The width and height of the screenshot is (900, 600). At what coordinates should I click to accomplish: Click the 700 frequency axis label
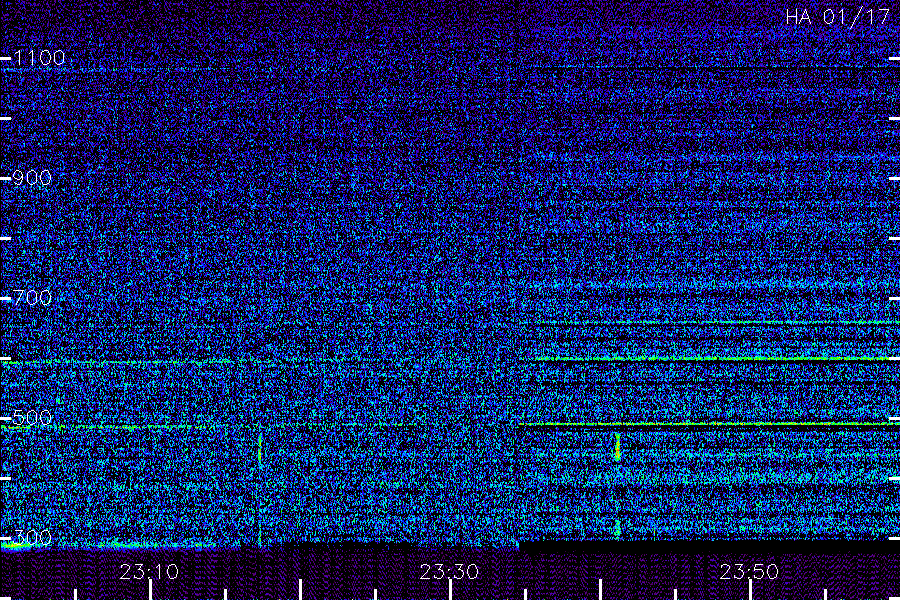click(x=32, y=297)
